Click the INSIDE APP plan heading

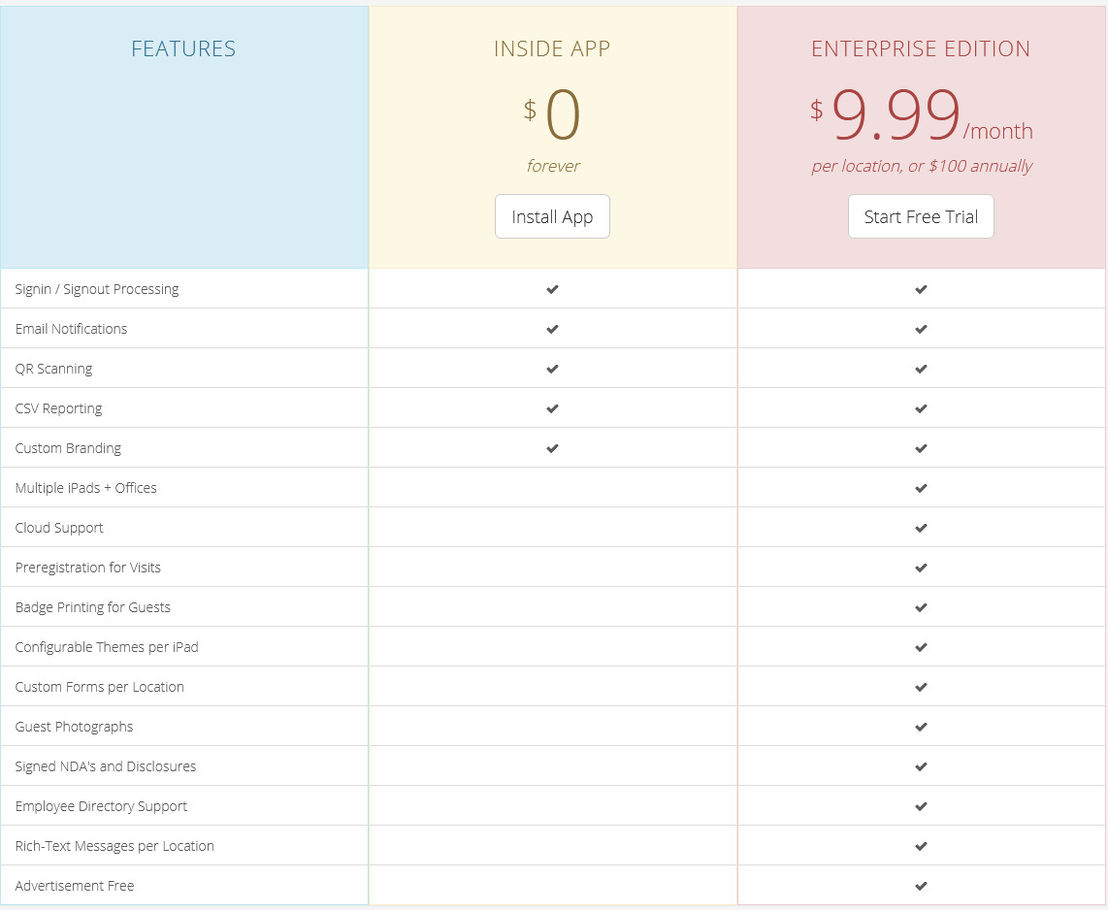552,49
